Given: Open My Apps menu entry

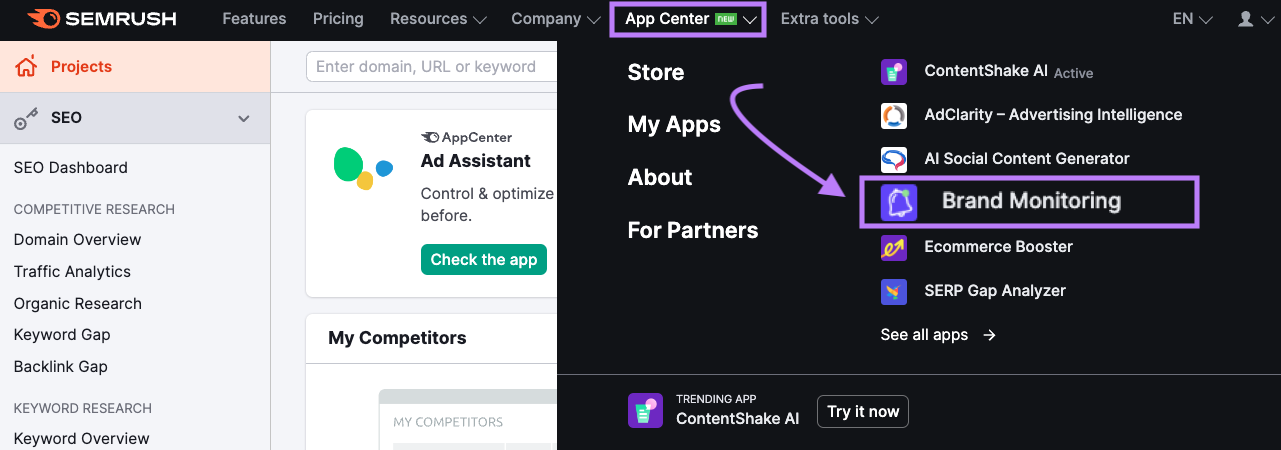Looking at the screenshot, I should [x=674, y=125].
